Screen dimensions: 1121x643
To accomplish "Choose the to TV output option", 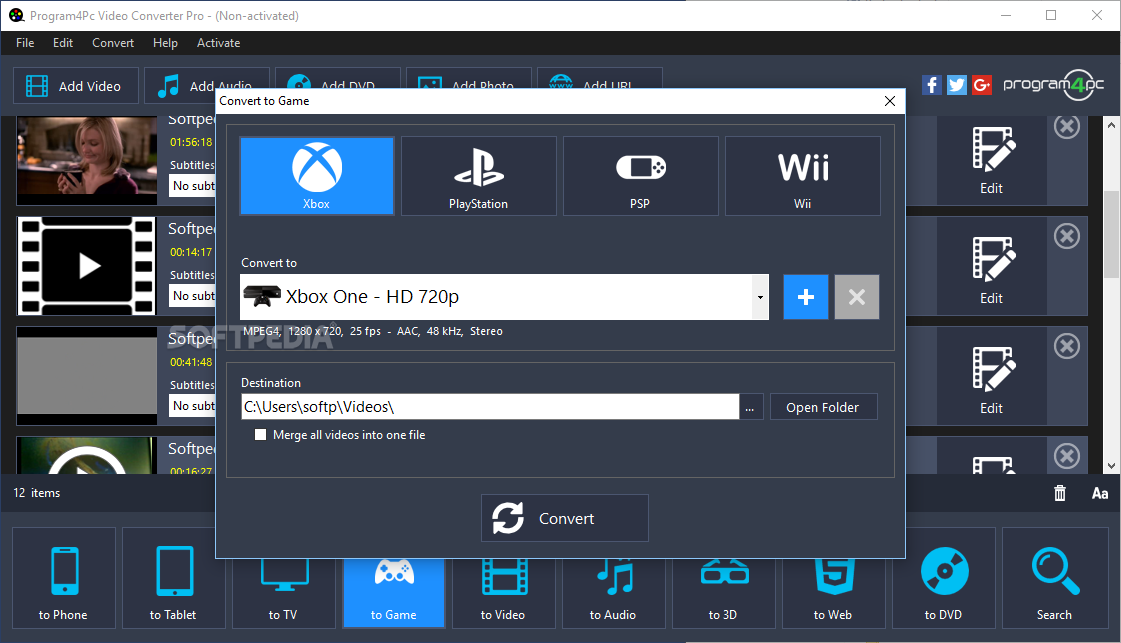I will click(x=284, y=594).
